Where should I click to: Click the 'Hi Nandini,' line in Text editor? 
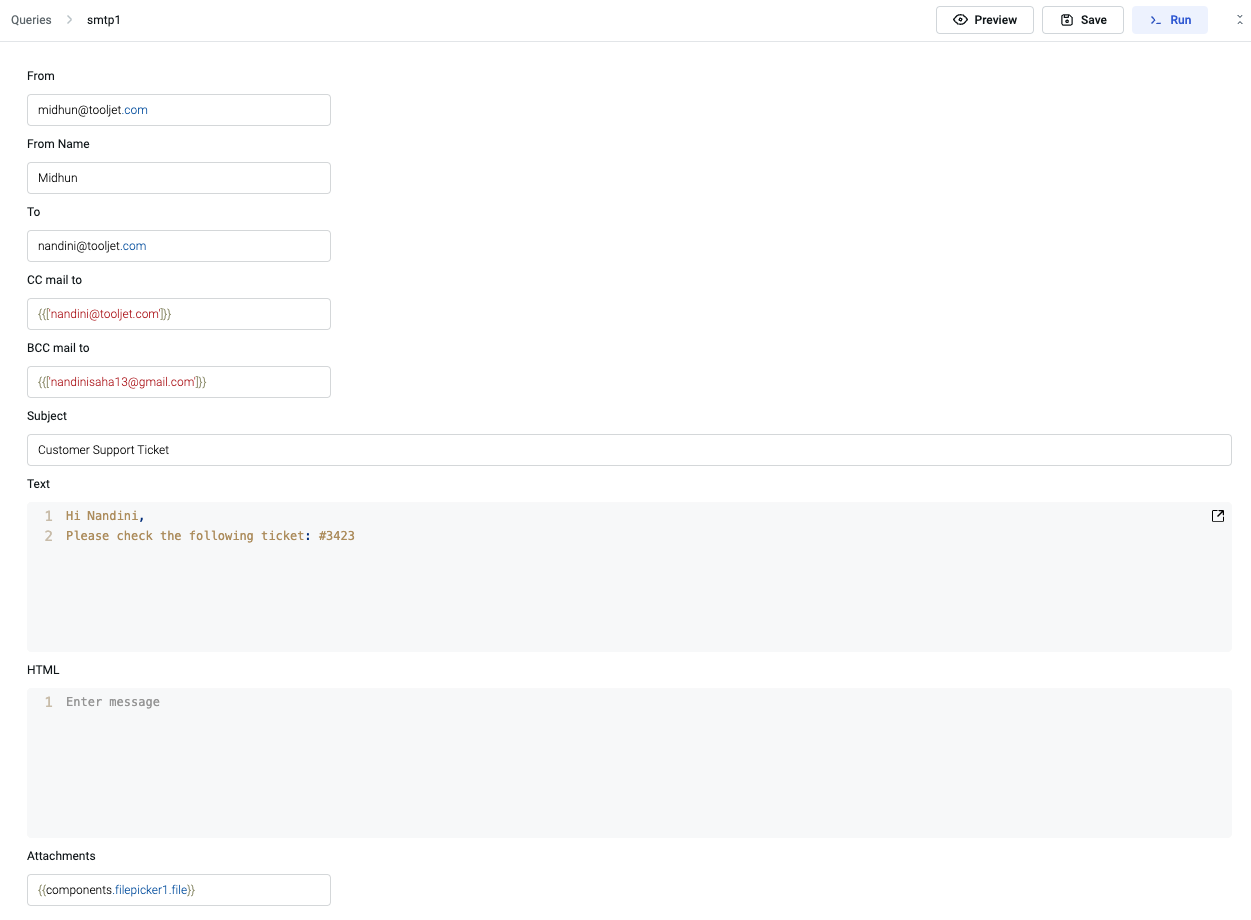(105, 516)
